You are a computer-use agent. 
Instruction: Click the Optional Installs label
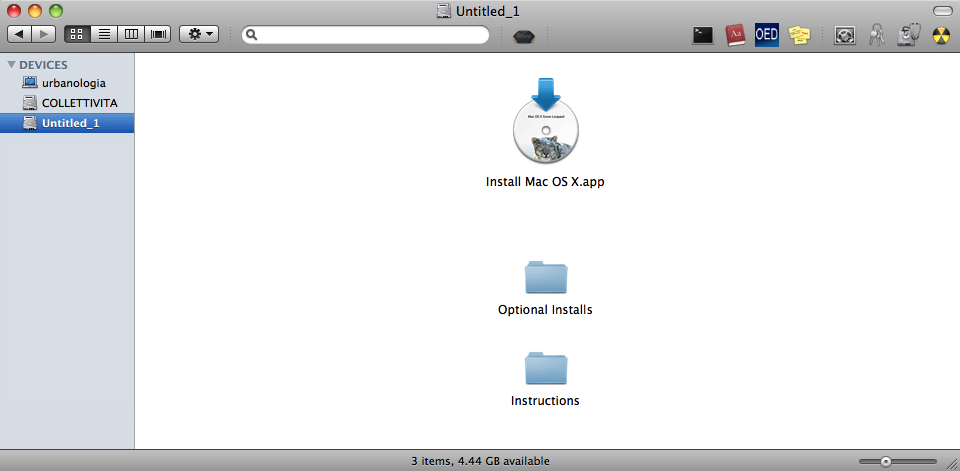tap(546, 310)
